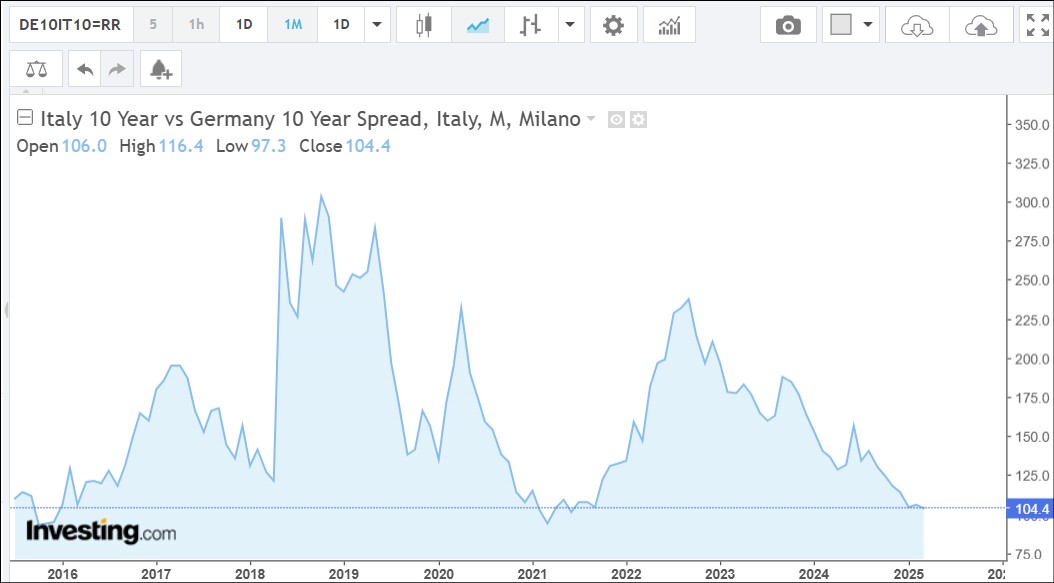The height and width of the screenshot is (583, 1054).
Task: Switch to area chart style
Action: pos(477,25)
